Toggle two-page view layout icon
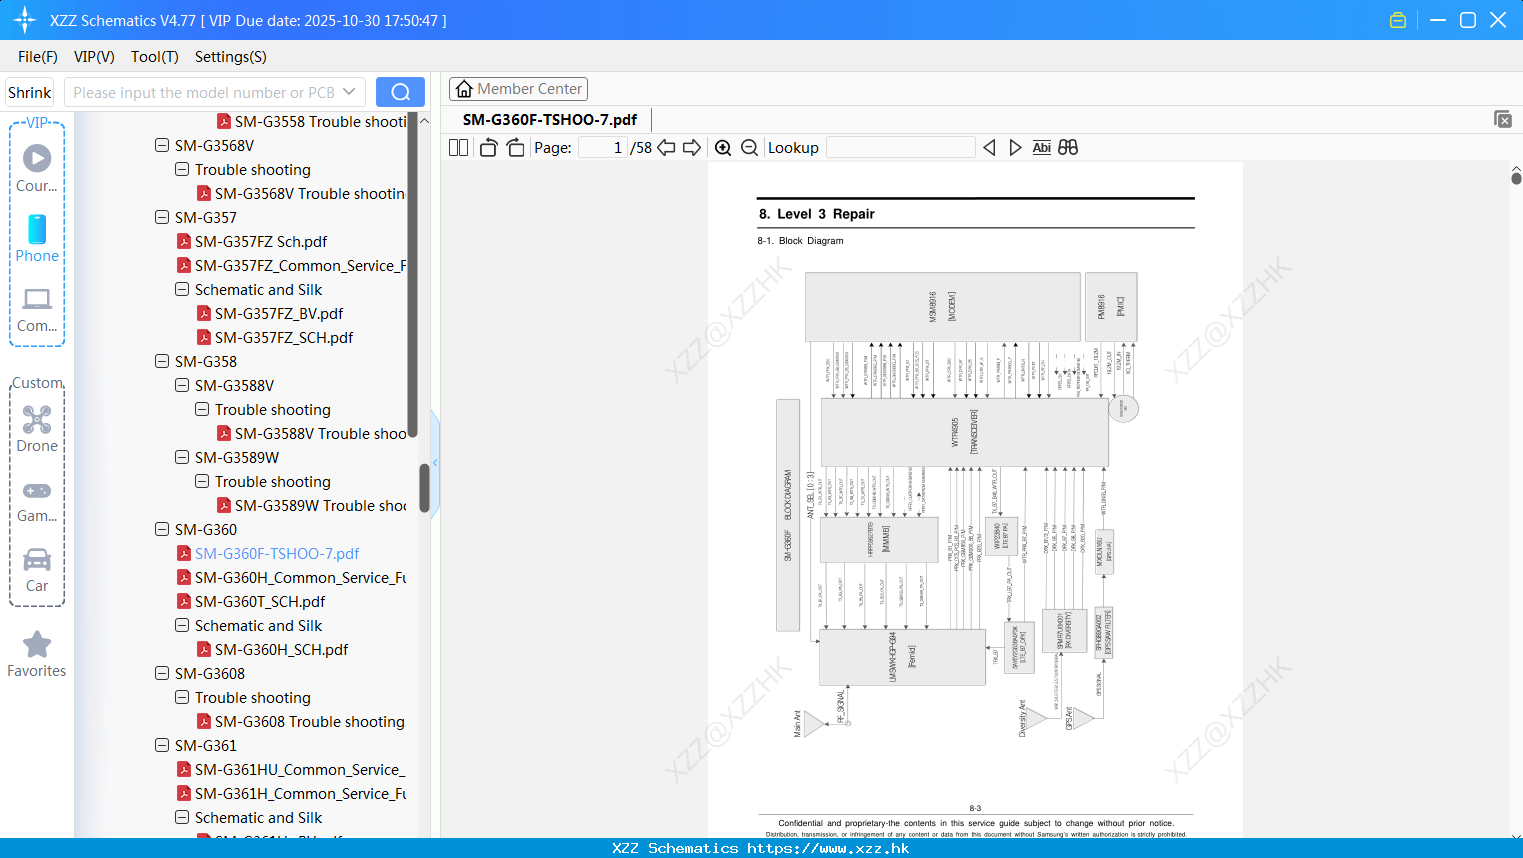This screenshot has height=858, width=1523. point(458,148)
